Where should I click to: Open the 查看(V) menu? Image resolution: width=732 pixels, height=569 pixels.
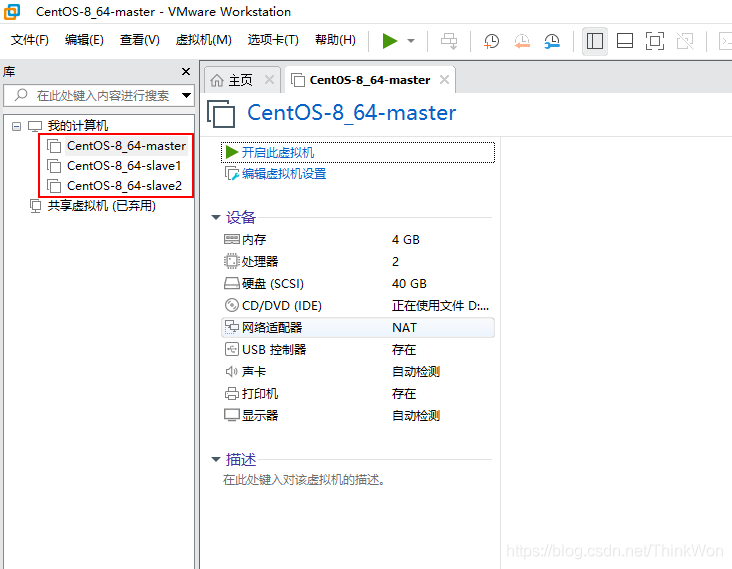pyautogui.click(x=140, y=40)
